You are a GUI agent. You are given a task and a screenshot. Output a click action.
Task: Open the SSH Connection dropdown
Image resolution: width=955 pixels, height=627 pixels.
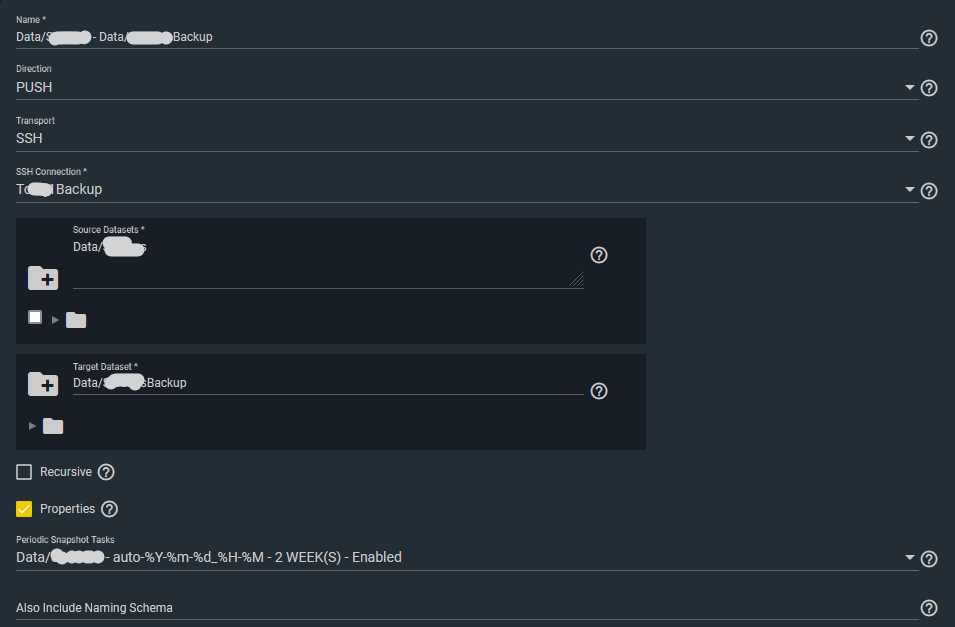pyautogui.click(x=460, y=189)
